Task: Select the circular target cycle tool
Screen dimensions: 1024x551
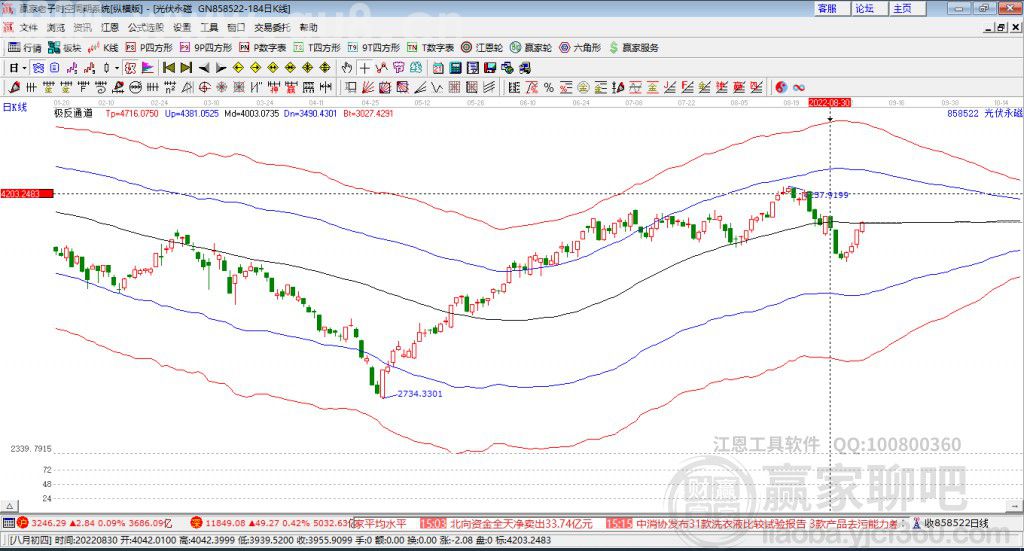Action: point(204,87)
